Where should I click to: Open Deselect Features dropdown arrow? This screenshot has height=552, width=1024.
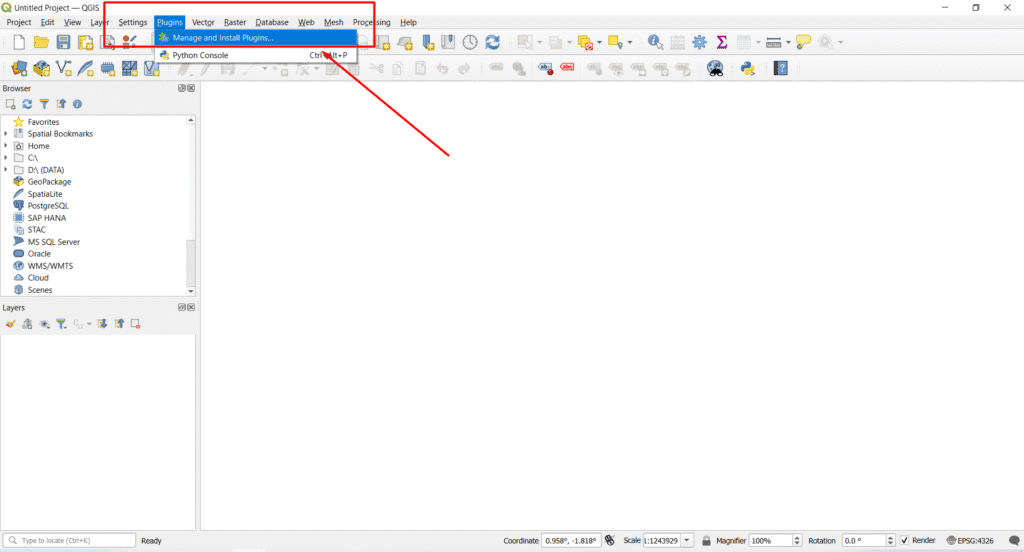pos(600,42)
